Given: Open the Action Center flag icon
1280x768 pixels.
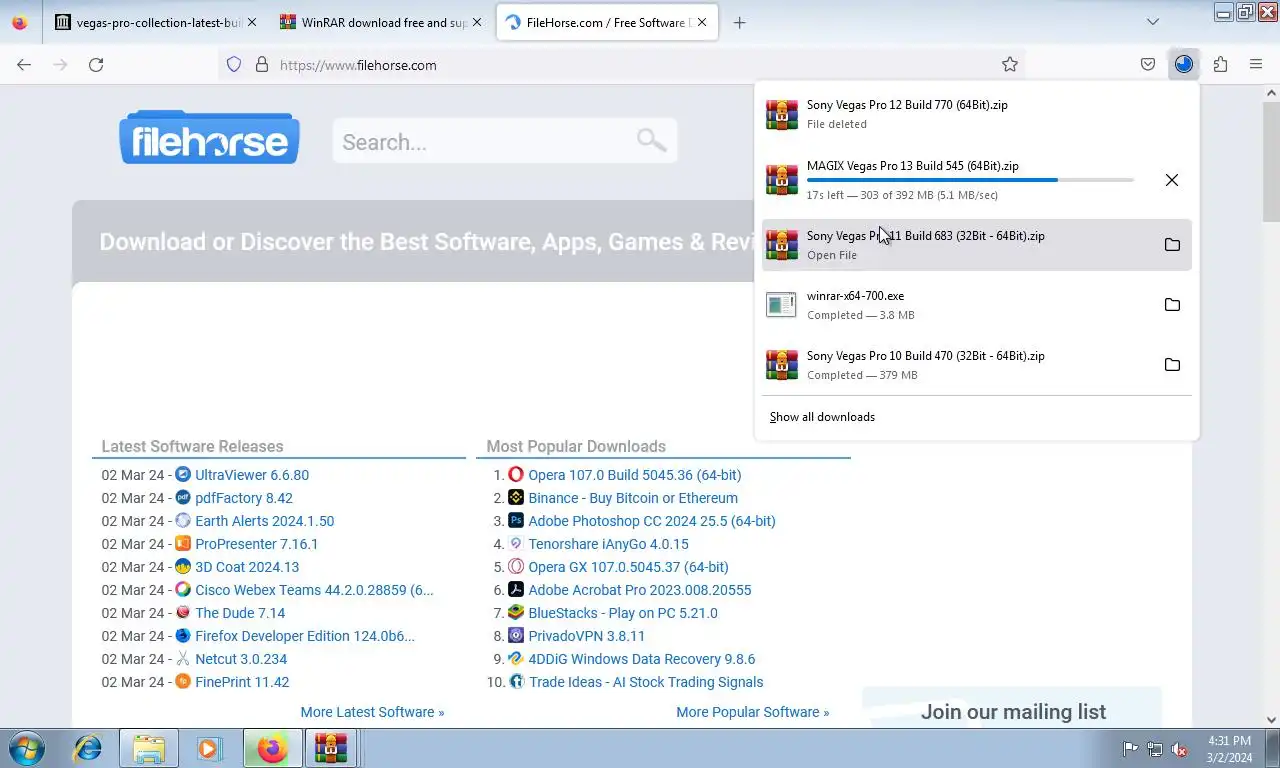Looking at the screenshot, I should click(1130, 749).
